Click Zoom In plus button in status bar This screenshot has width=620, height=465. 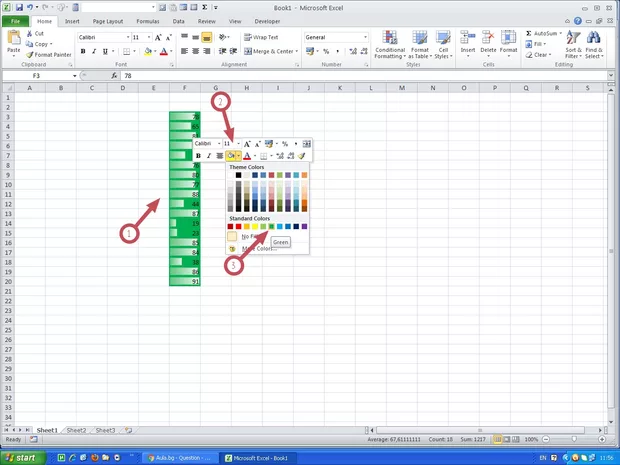[x=602, y=439]
